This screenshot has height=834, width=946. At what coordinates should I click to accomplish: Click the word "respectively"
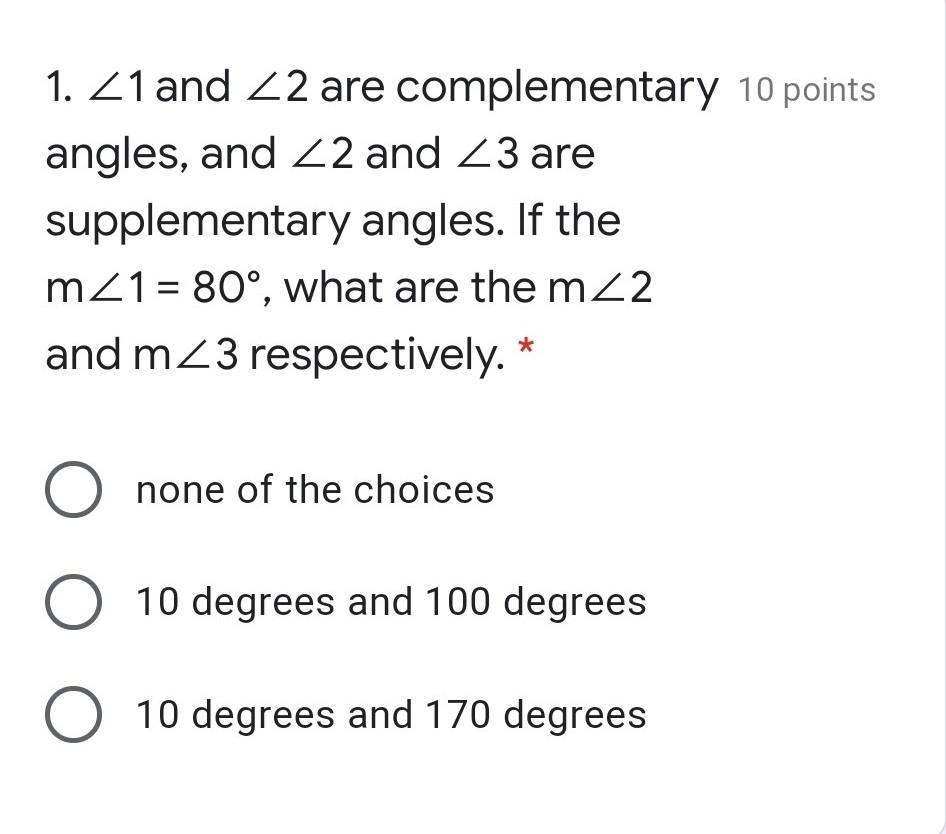point(377,356)
